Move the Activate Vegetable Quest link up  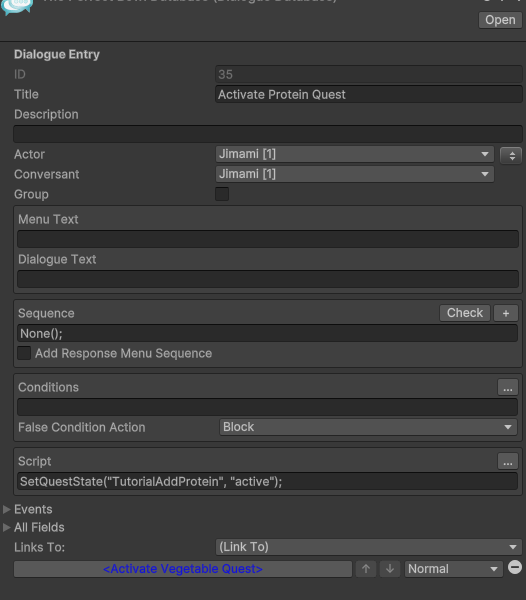[x=366, y=569]
